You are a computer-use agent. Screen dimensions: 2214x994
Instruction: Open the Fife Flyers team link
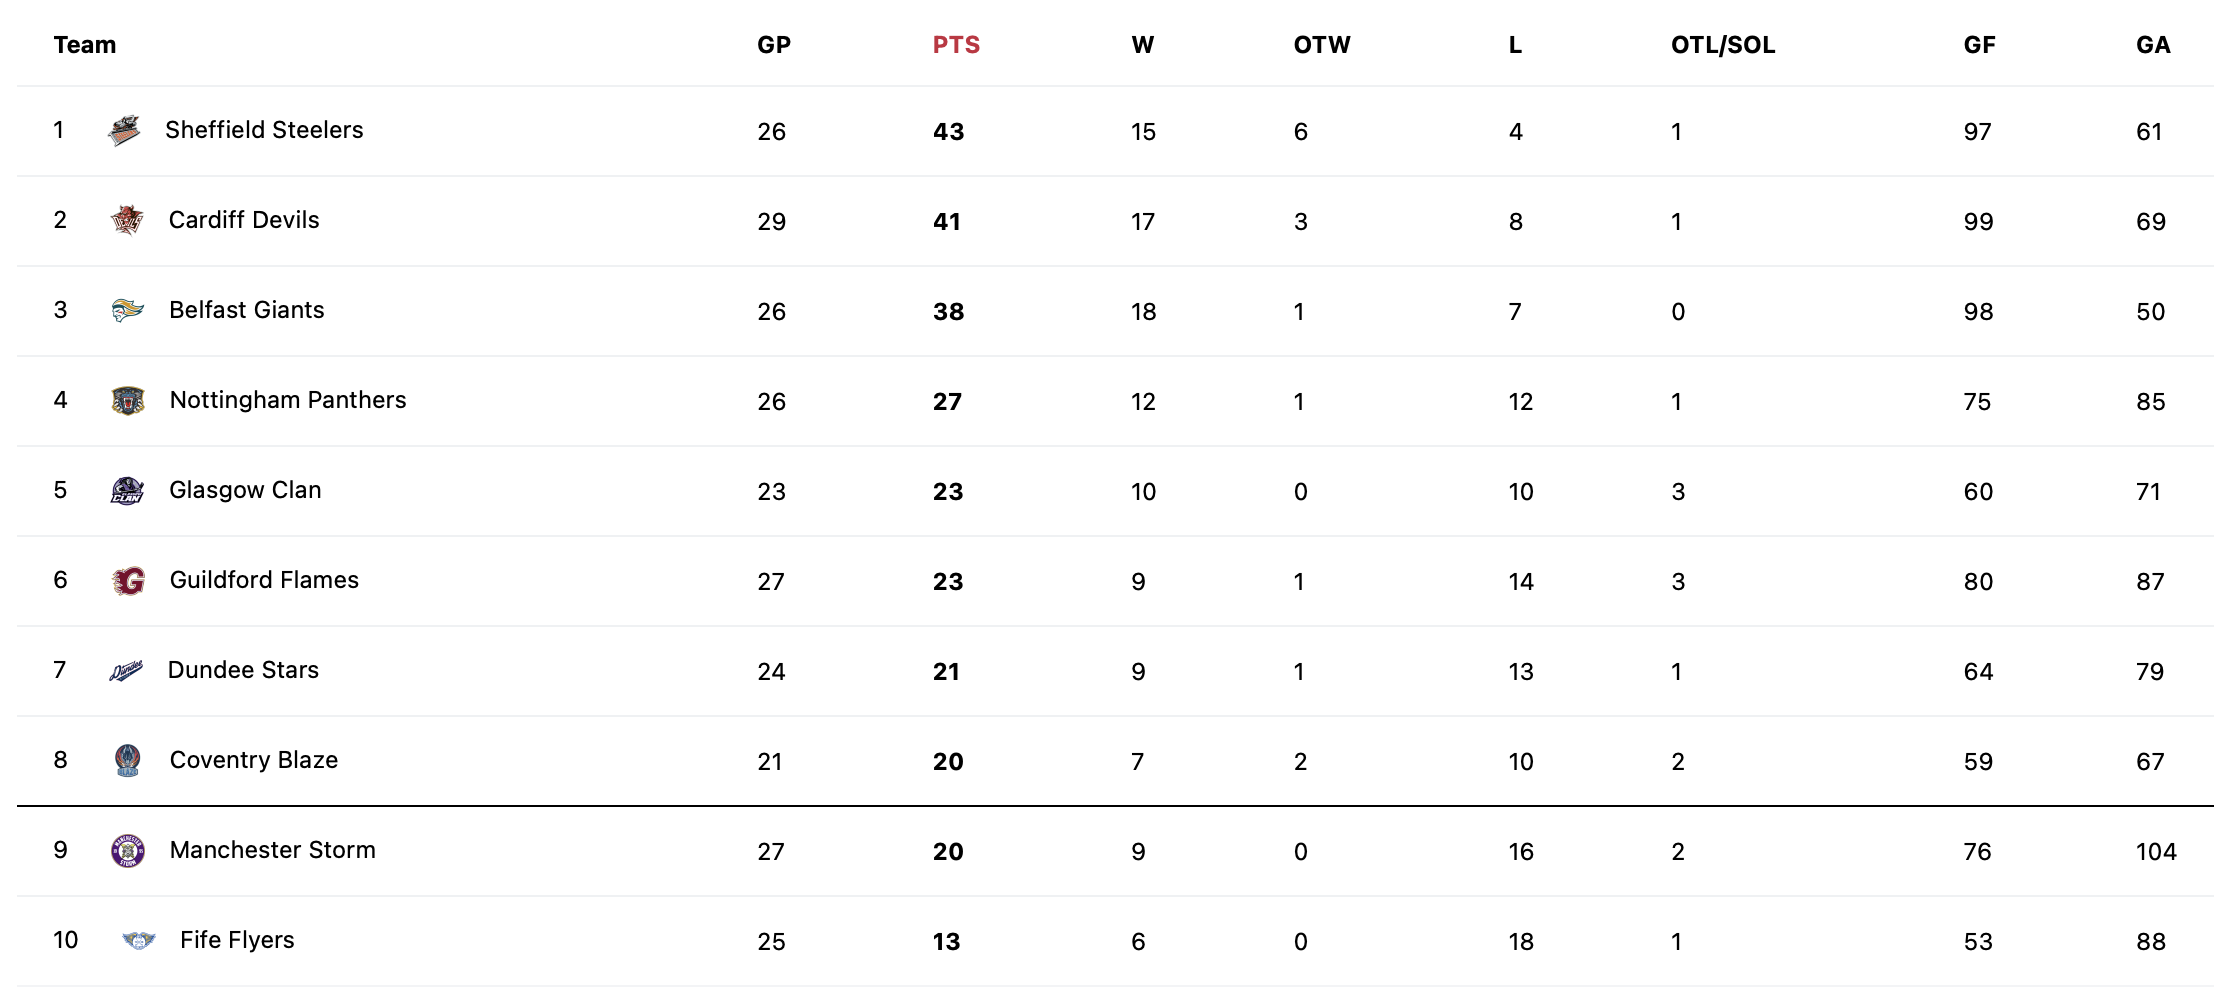(237, 940)
